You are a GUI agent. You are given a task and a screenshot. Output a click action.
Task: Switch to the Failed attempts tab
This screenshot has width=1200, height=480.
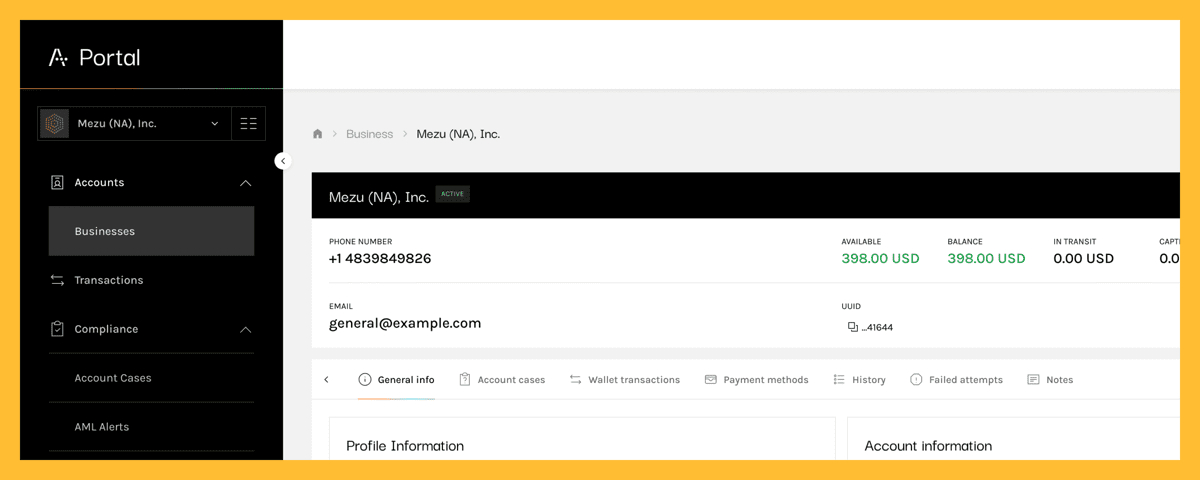[956, 380]
